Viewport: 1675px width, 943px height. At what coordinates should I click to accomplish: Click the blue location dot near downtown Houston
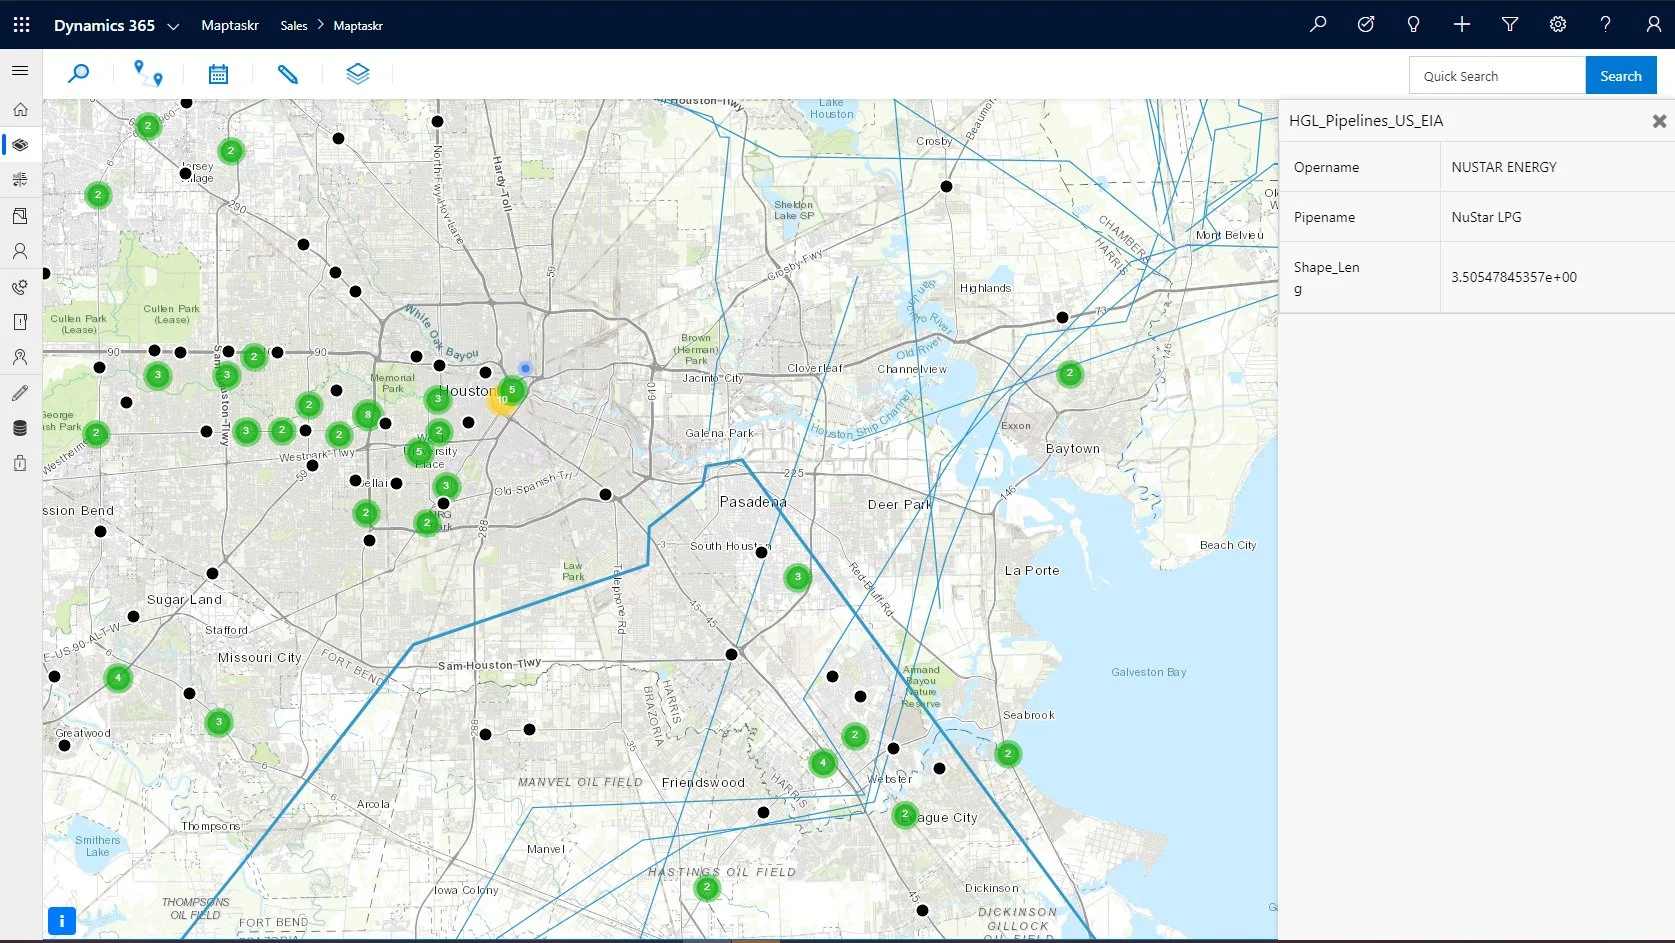525,369
